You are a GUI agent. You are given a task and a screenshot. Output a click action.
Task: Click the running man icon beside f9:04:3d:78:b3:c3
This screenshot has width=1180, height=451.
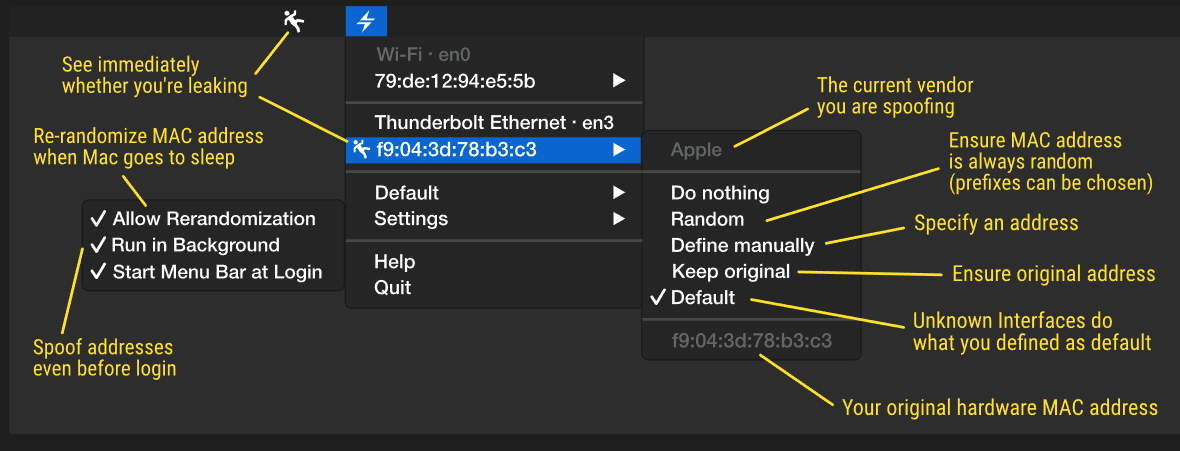click(x=360, y=150)
